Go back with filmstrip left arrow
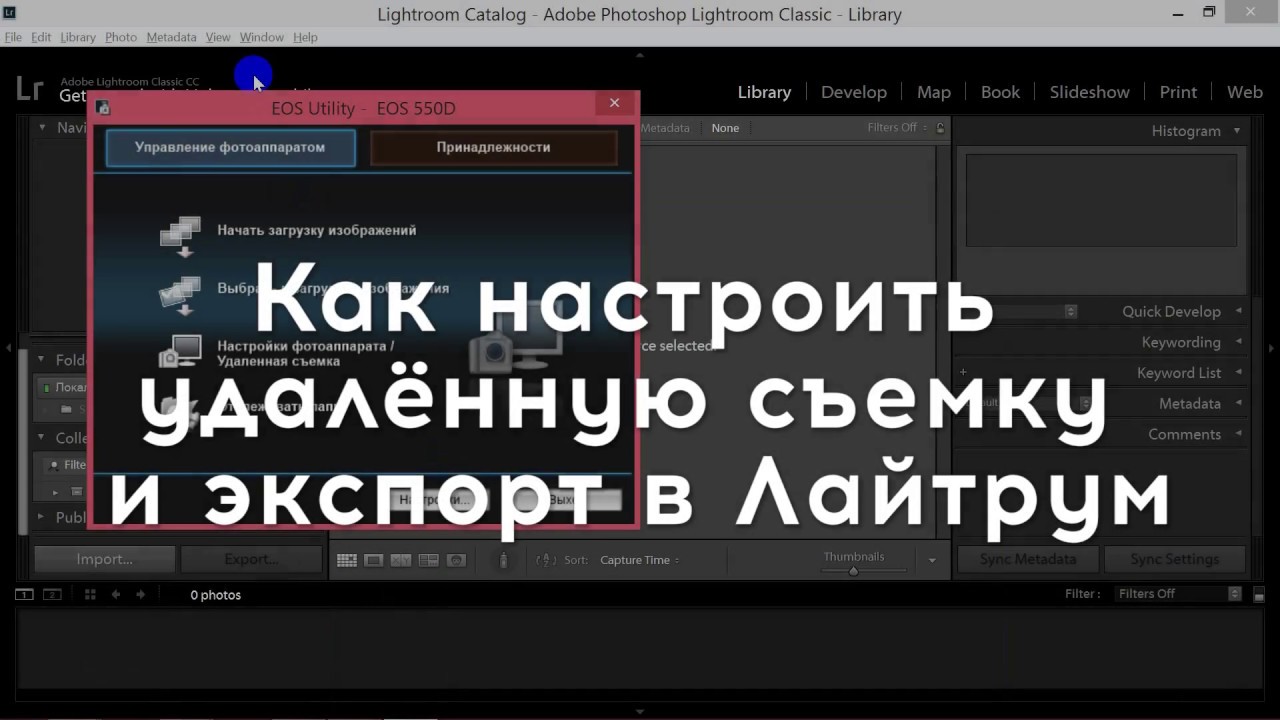Screen dimensions: 1280x720 pos(116,594)
